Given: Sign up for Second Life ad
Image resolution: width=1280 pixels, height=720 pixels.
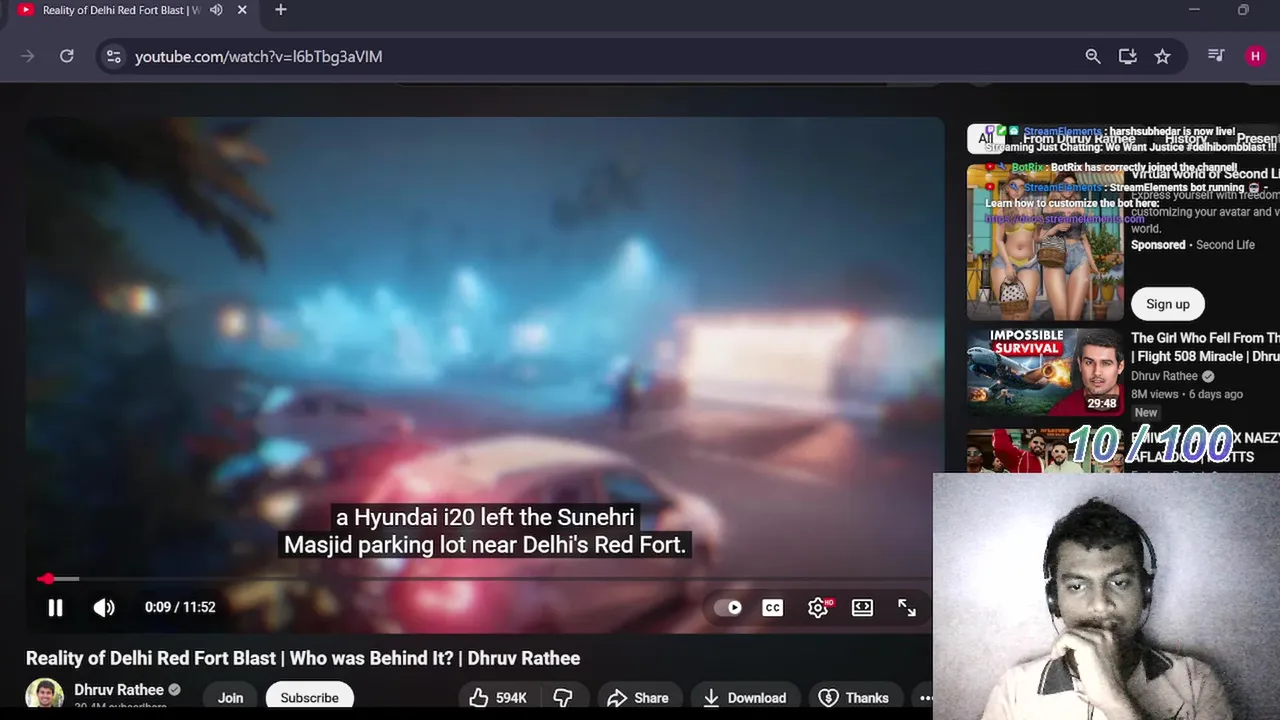Looking at the screenshot, I should (1168, 304).
